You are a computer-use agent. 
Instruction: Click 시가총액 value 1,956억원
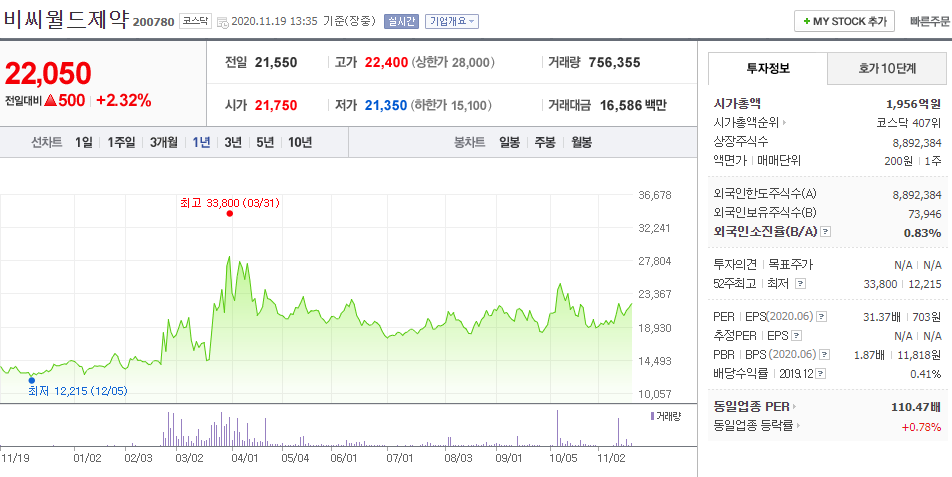[x=914, y=104]
